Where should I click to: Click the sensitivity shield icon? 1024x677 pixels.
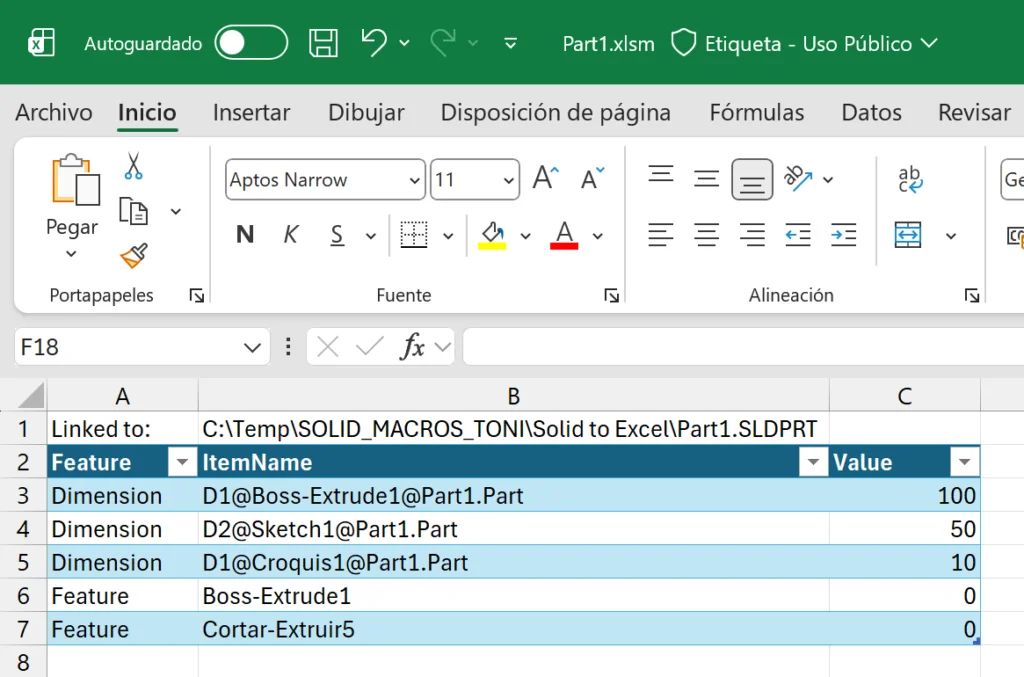tap(683, 43)
